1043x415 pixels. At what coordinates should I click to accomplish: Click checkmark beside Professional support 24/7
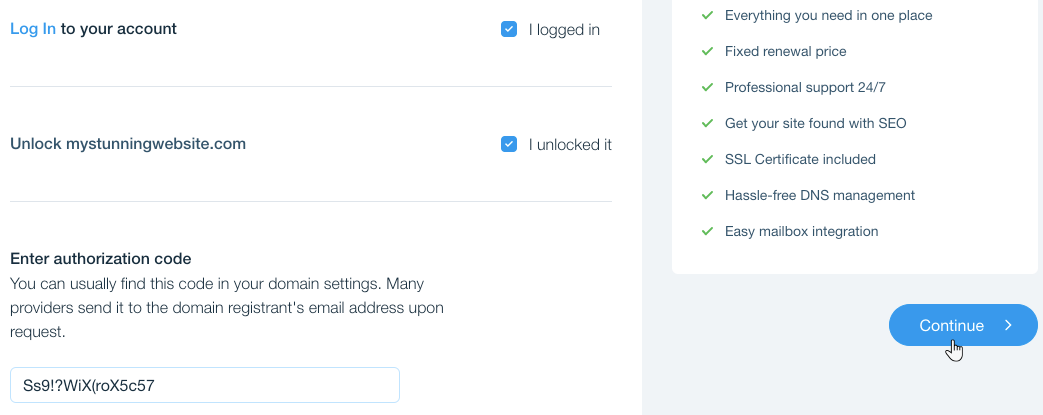[707, 87]
